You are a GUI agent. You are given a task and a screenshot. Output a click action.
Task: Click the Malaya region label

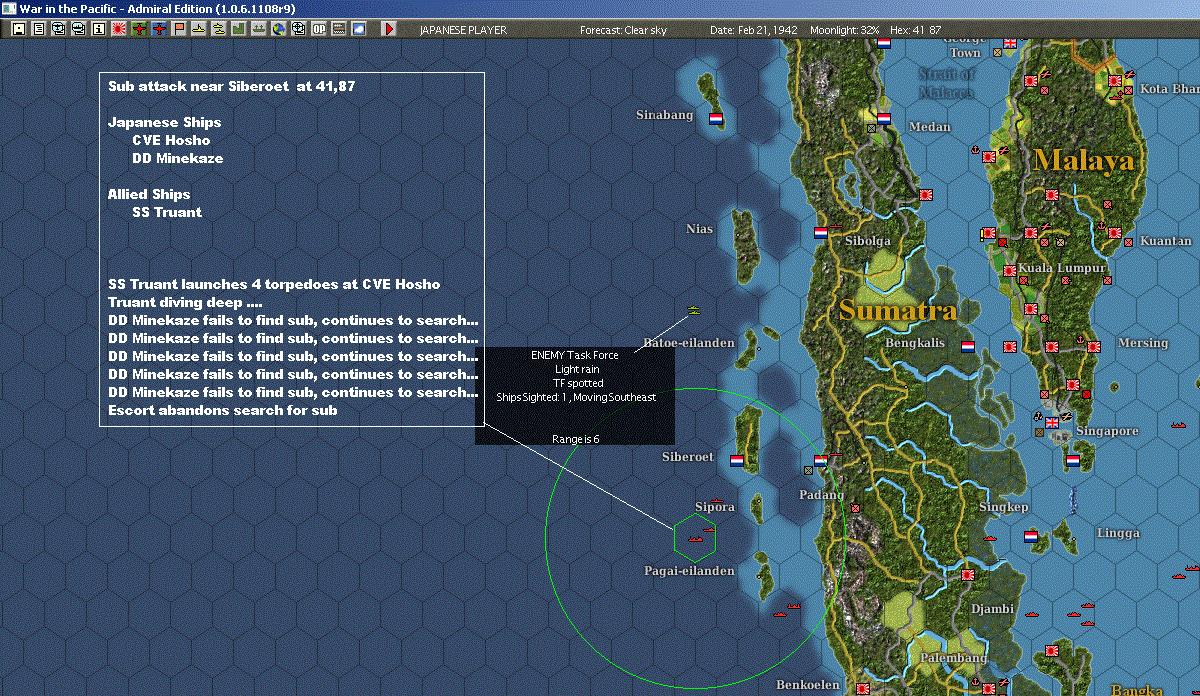pos(1084,160)
